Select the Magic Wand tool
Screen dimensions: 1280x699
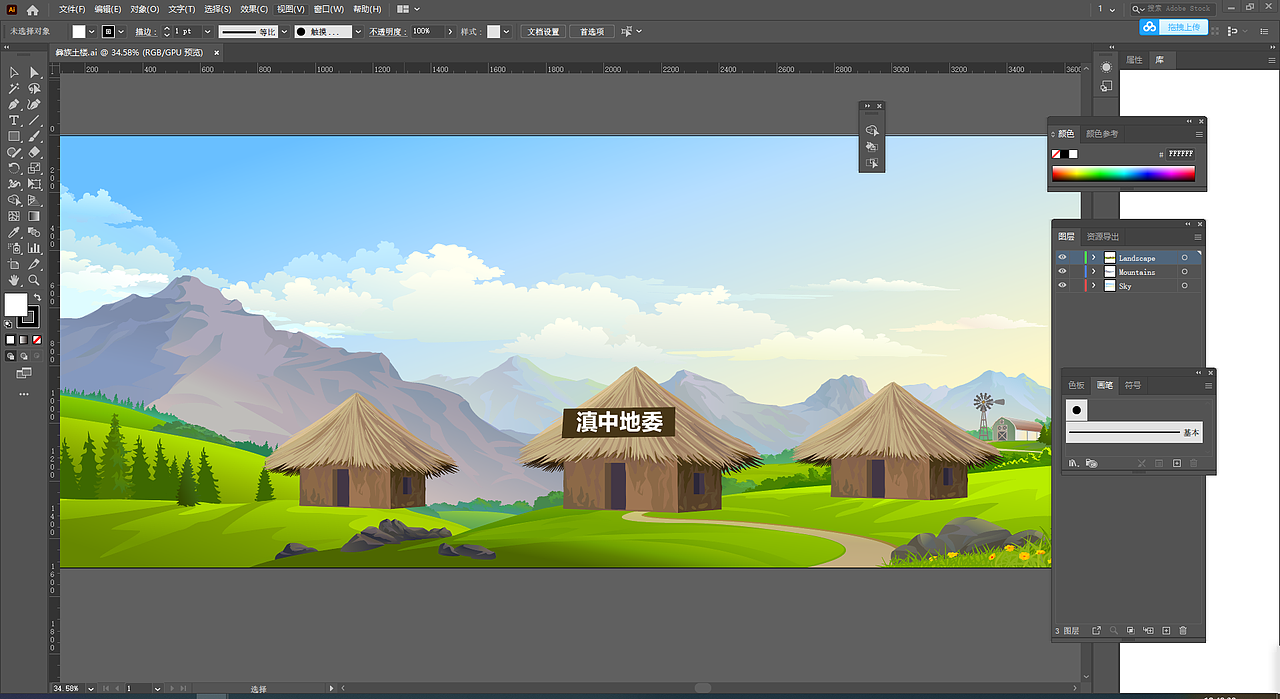point(14,88)
